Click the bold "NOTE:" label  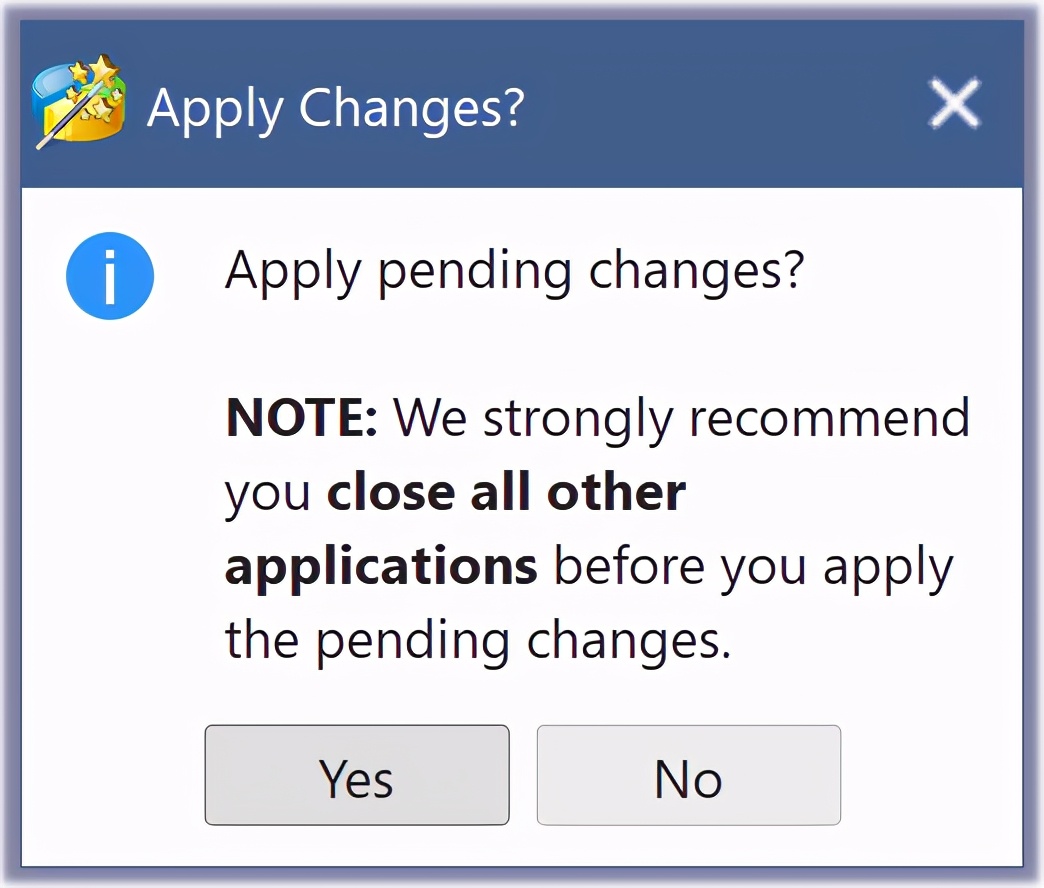[301, 417]
